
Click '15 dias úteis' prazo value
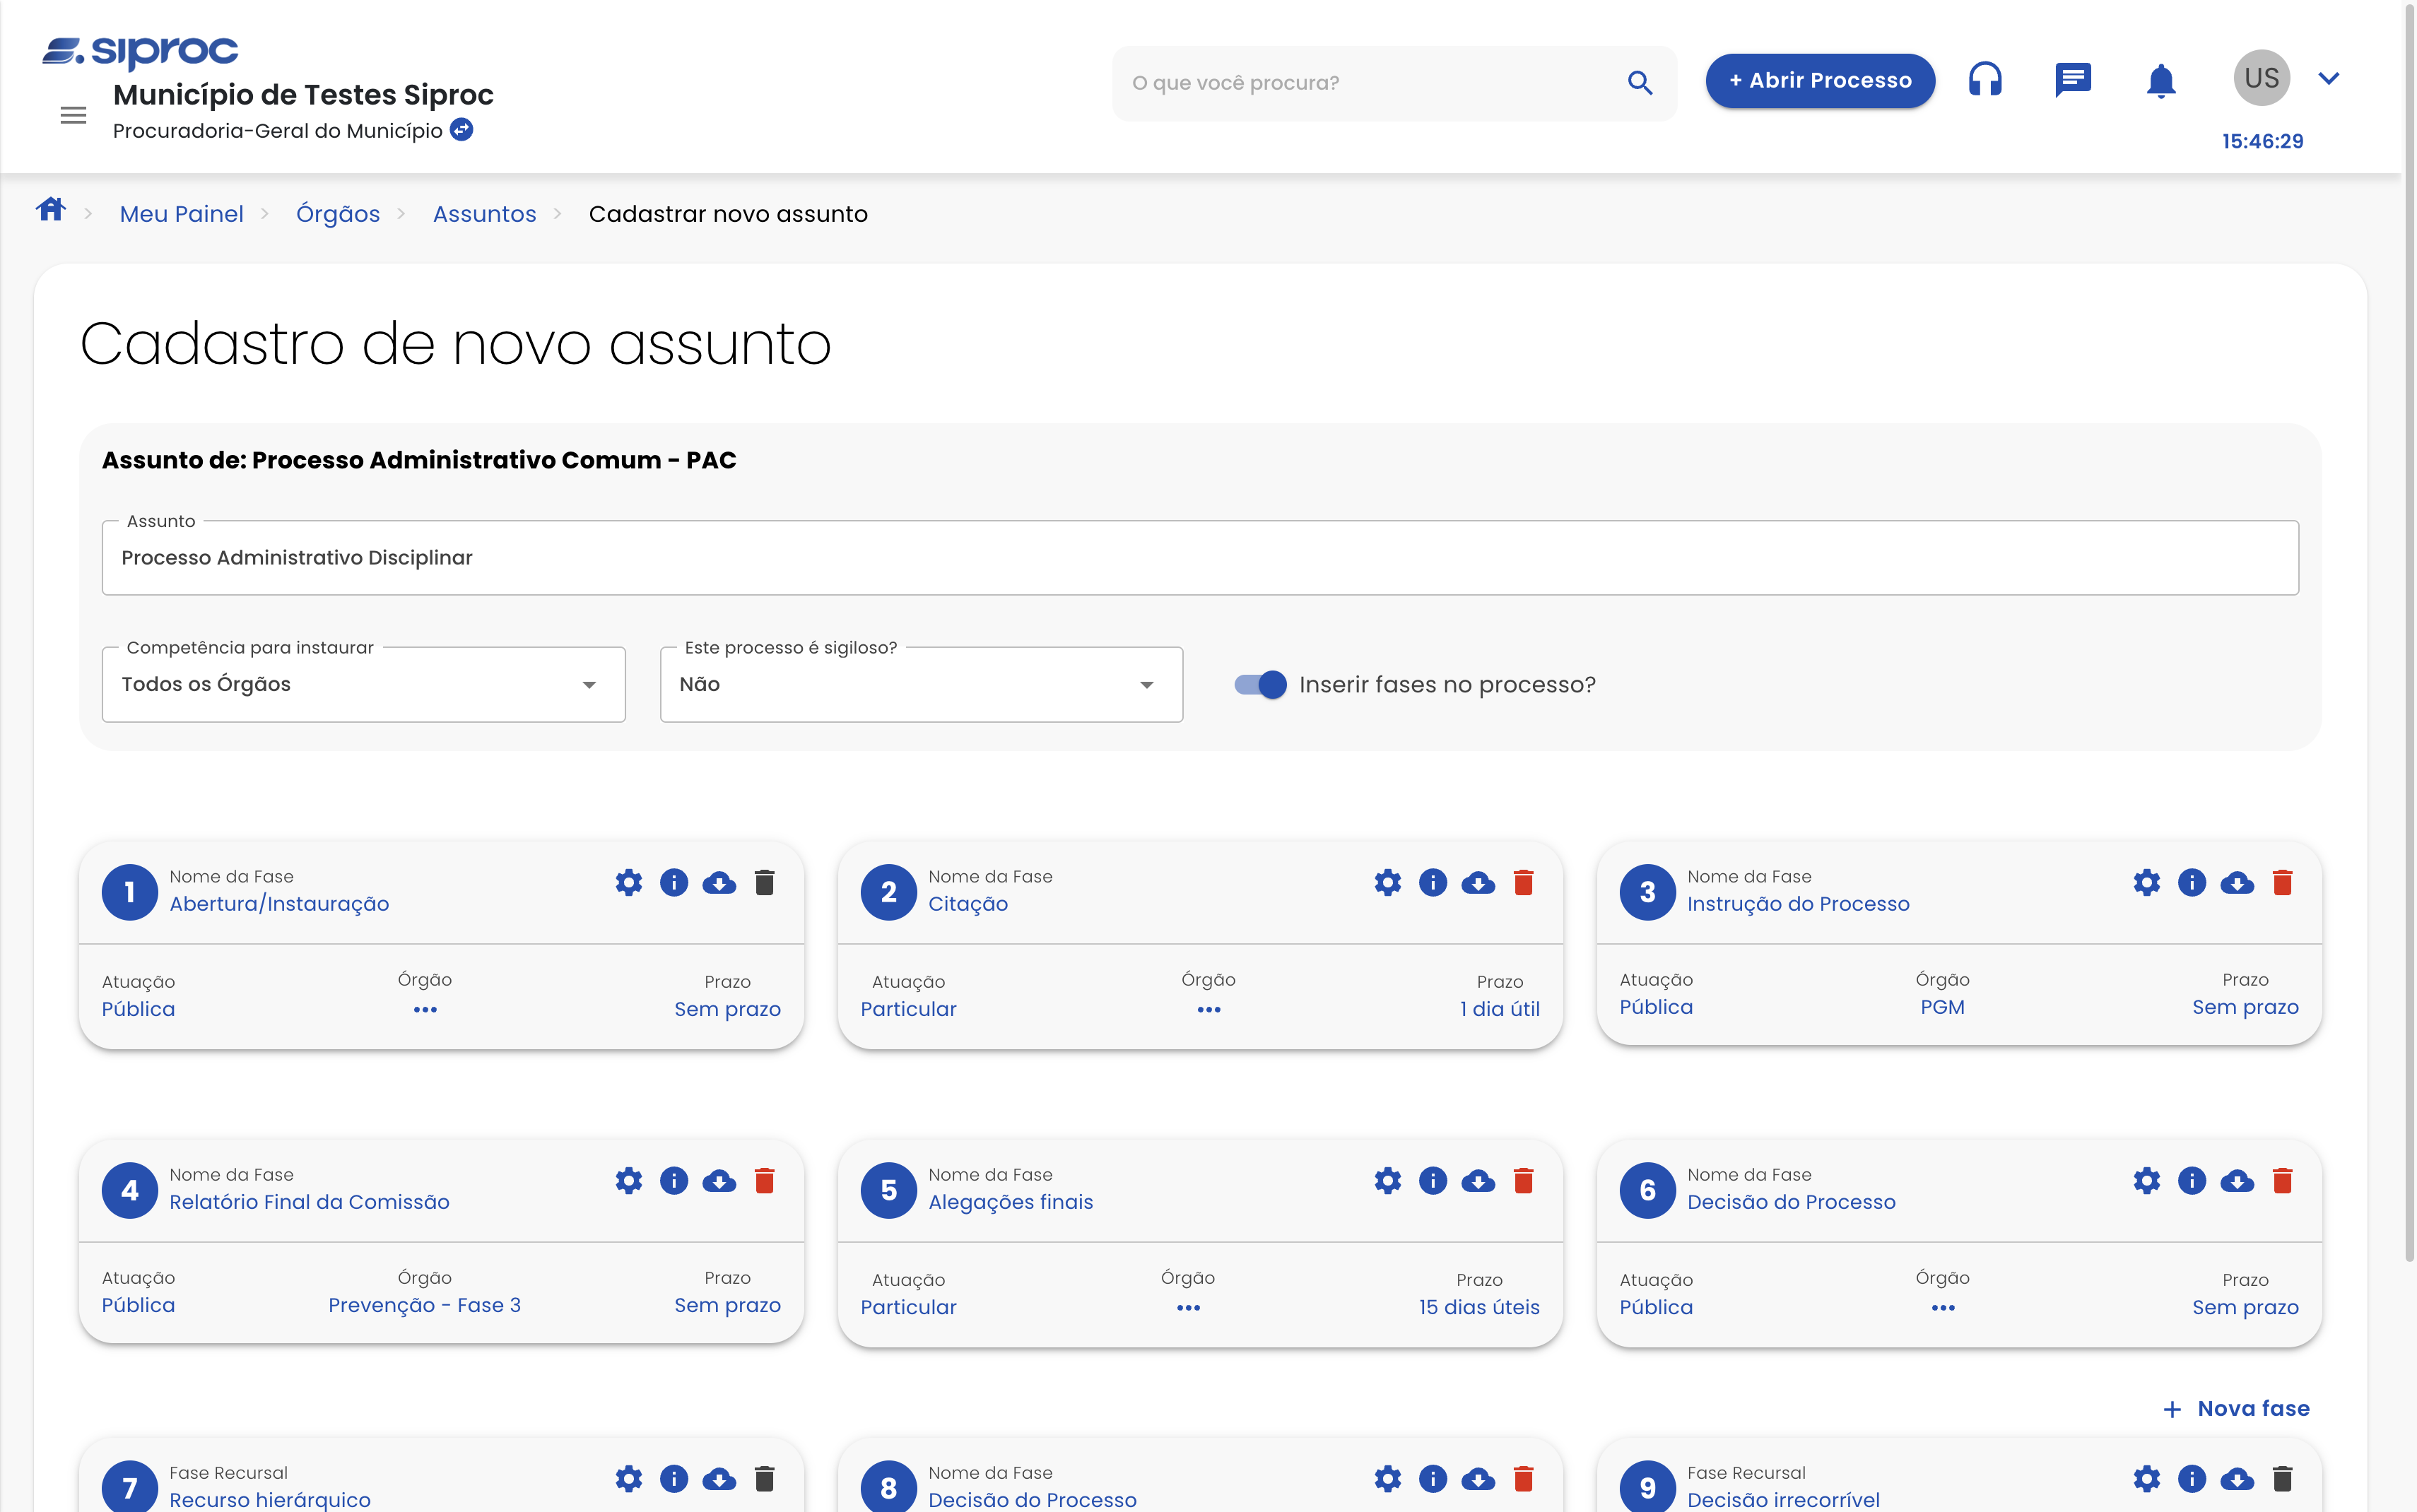click(1479, 1307)
